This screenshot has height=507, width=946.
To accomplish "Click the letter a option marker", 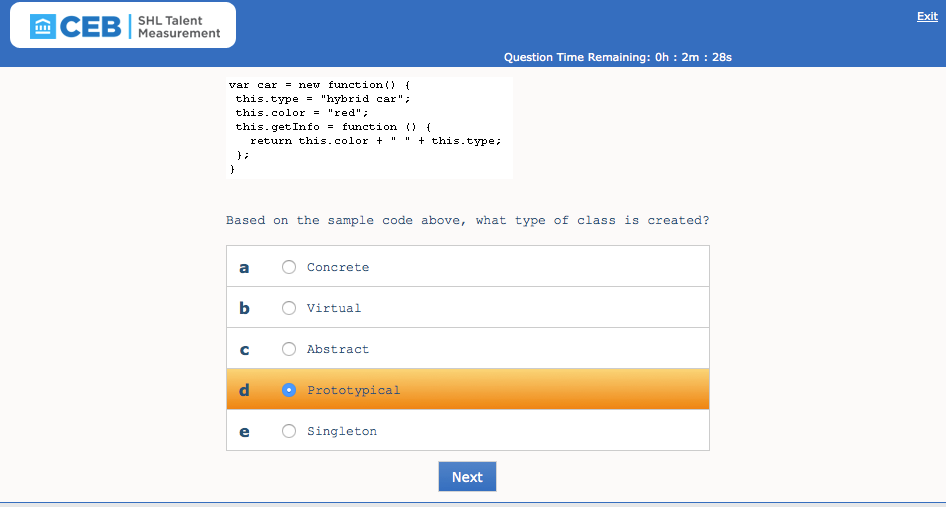I will [244, 268].
